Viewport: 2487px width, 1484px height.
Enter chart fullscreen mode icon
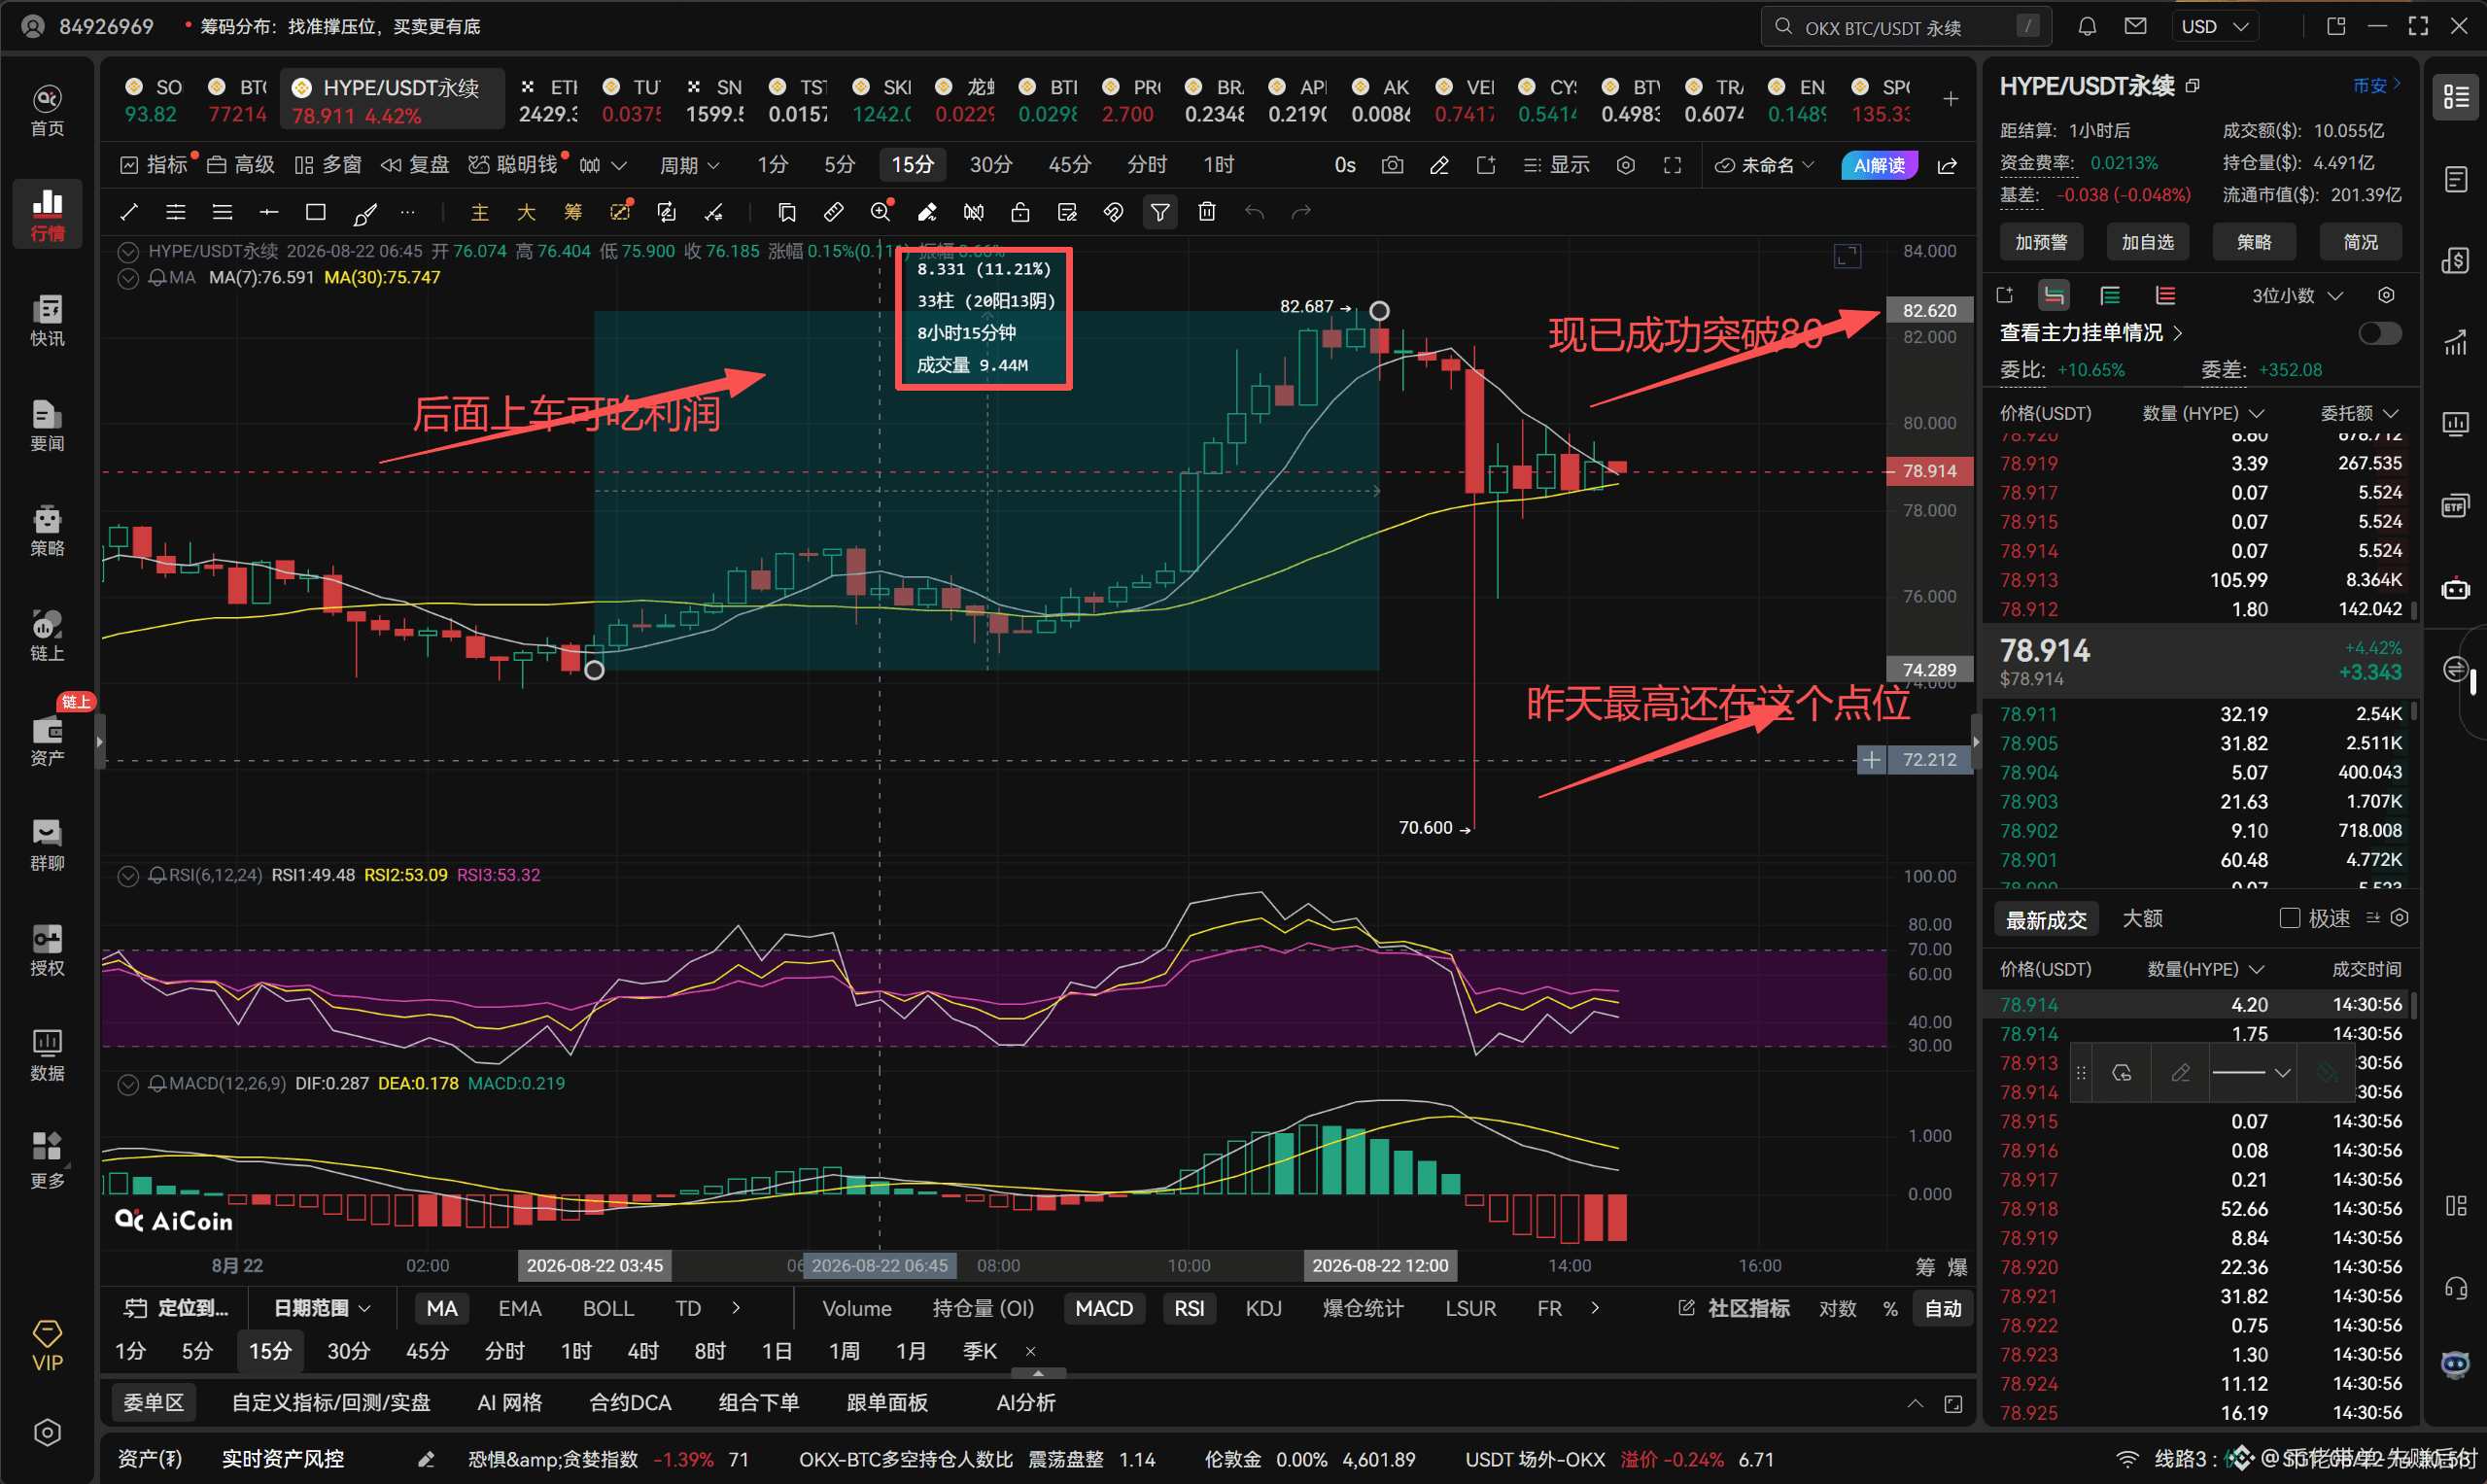click(x=1672, y=165)
